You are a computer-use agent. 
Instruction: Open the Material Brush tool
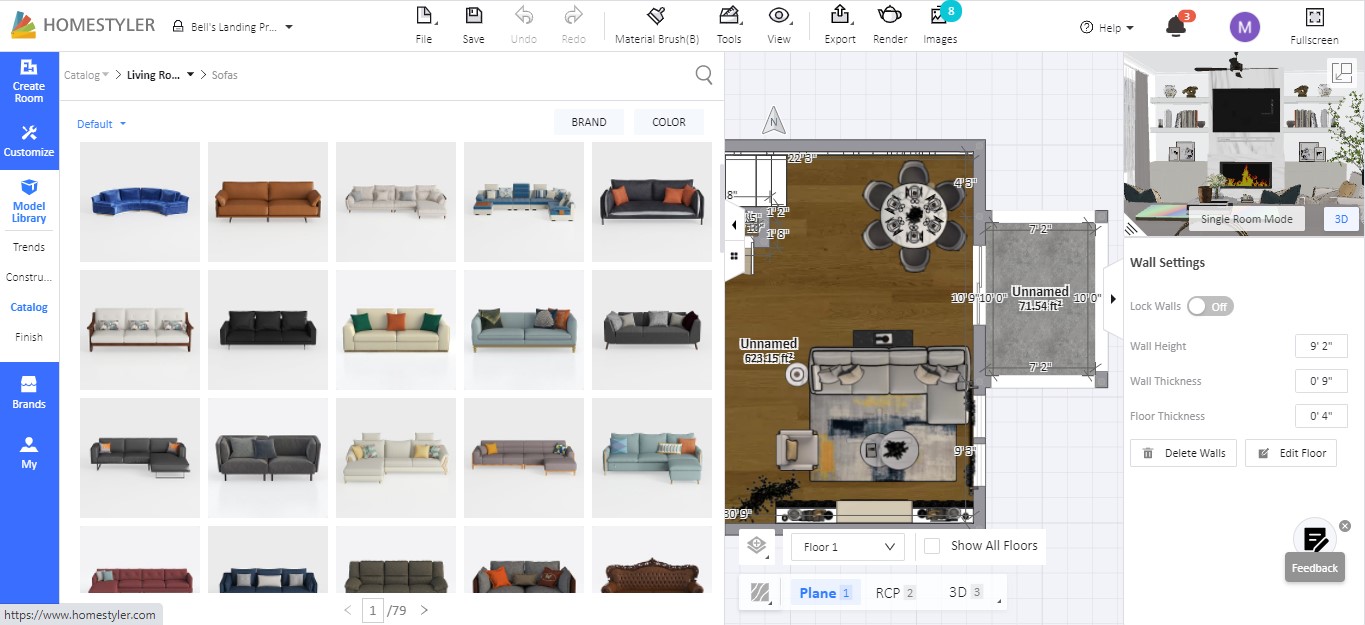coord(656,17)
